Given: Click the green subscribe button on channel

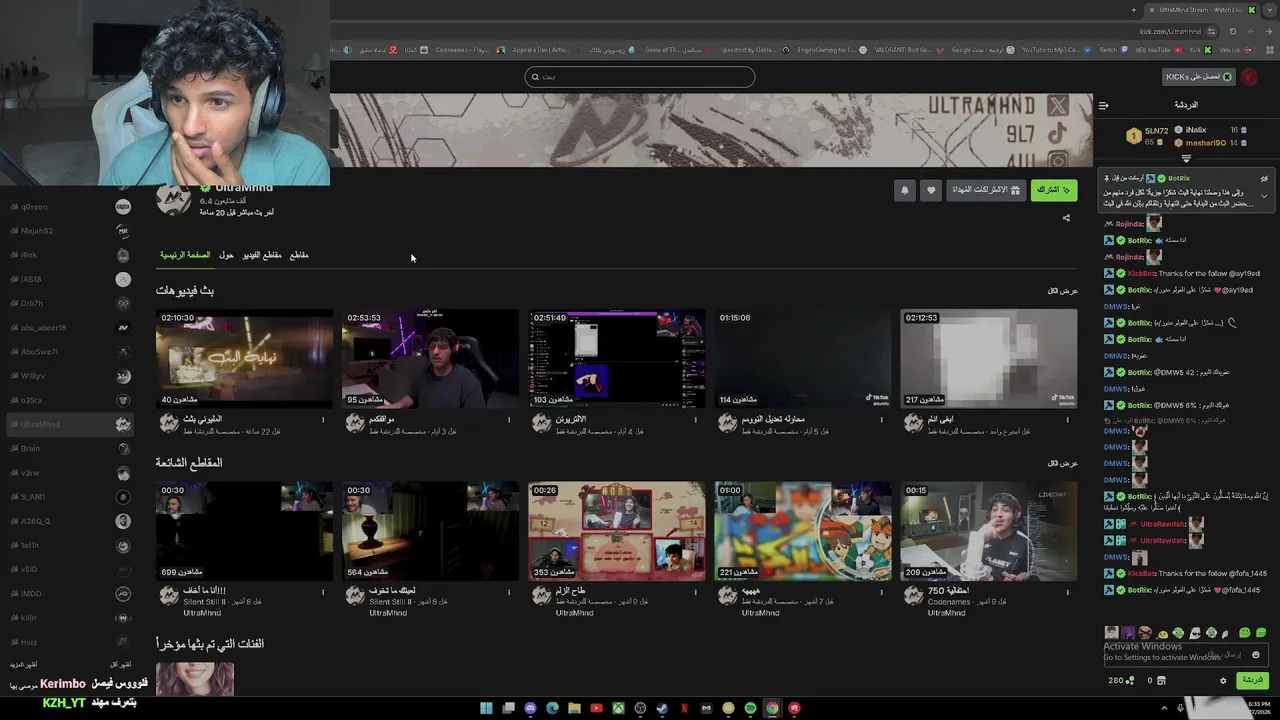Looking at the screenshot, I should click(1053, 190).
